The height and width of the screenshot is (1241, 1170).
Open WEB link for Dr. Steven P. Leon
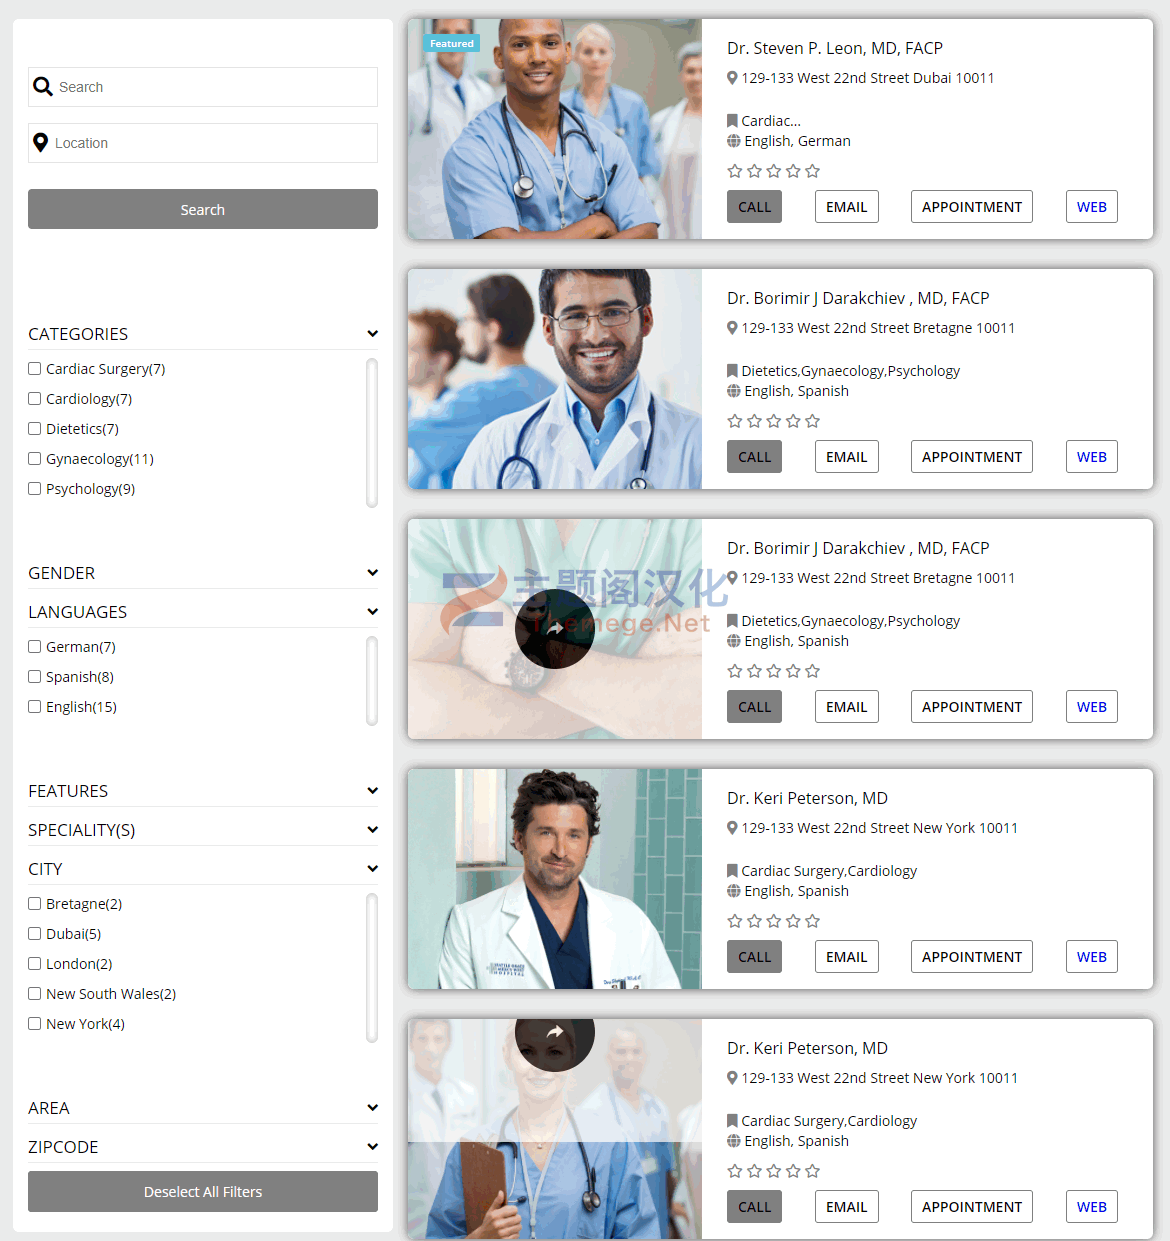[1092, 207]
